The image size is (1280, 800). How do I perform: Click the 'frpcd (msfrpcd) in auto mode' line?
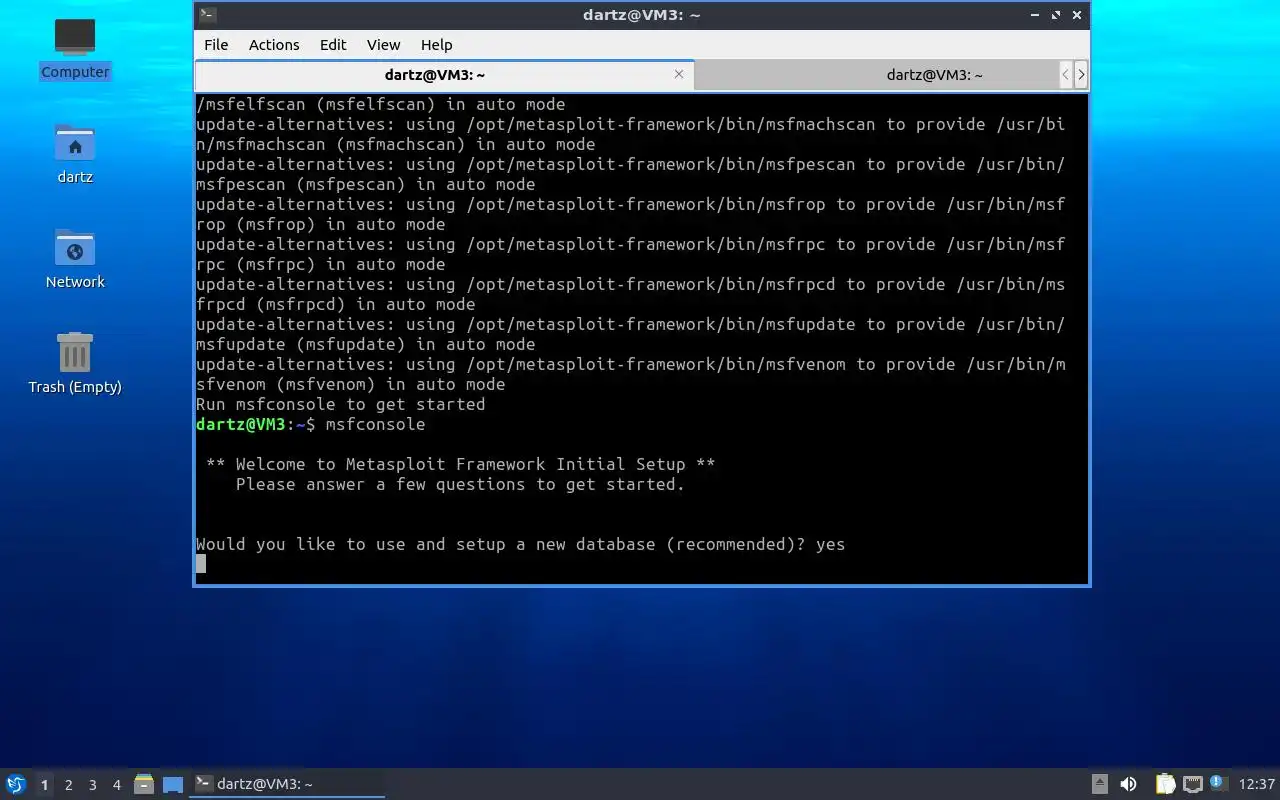coord(335,304)
